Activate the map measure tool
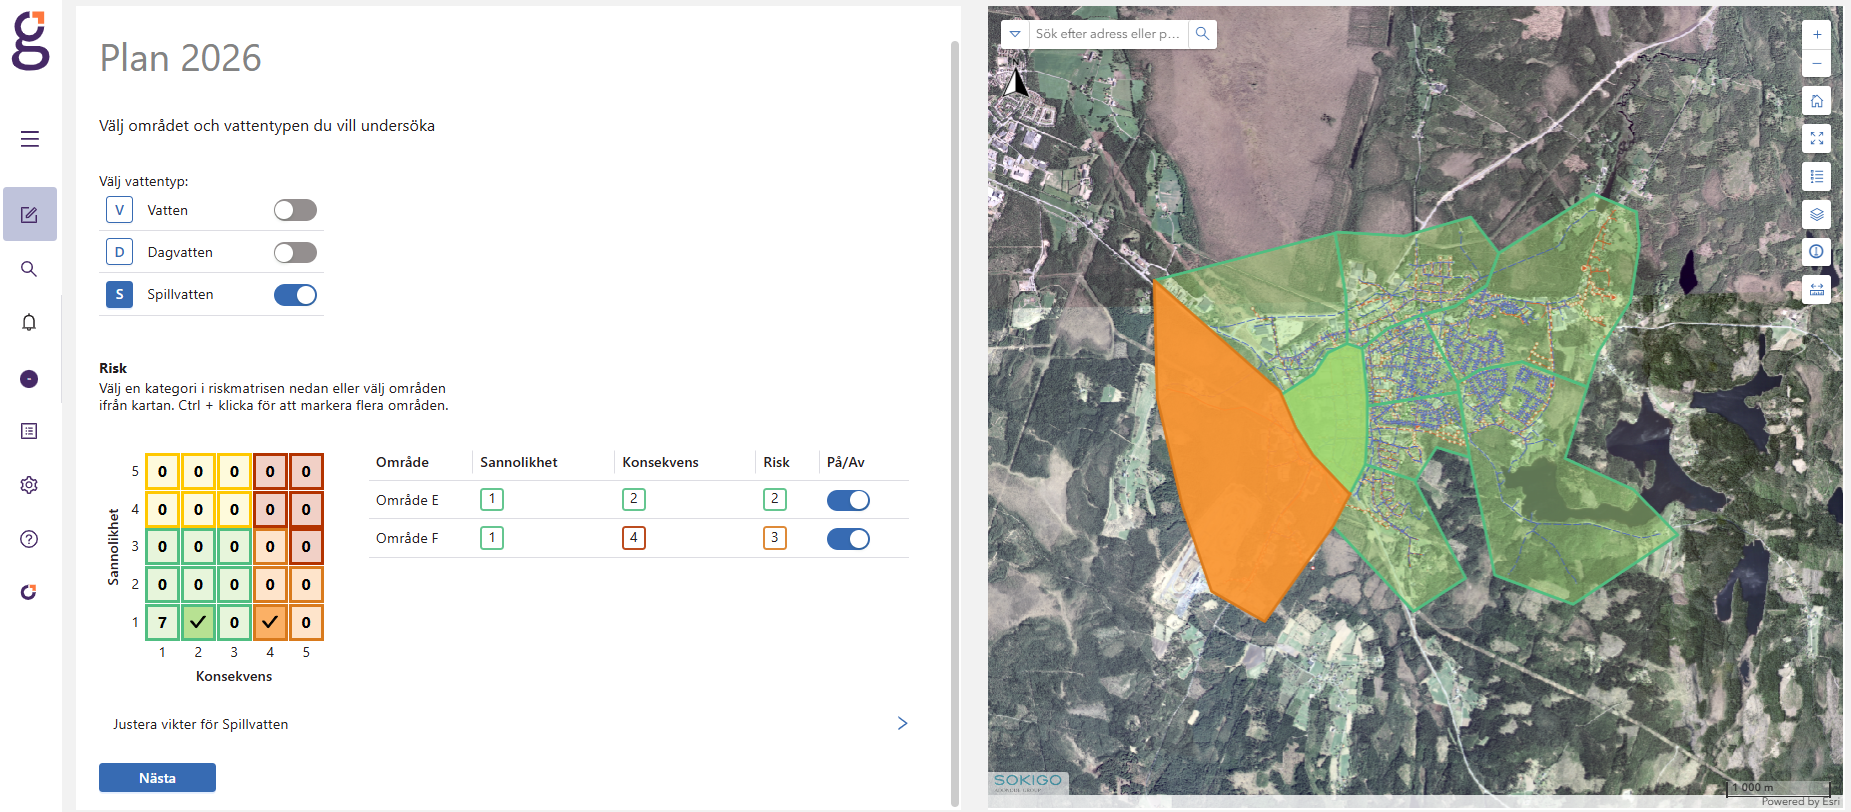This screenshot has width=1851, height=812. click(1816, 290)
